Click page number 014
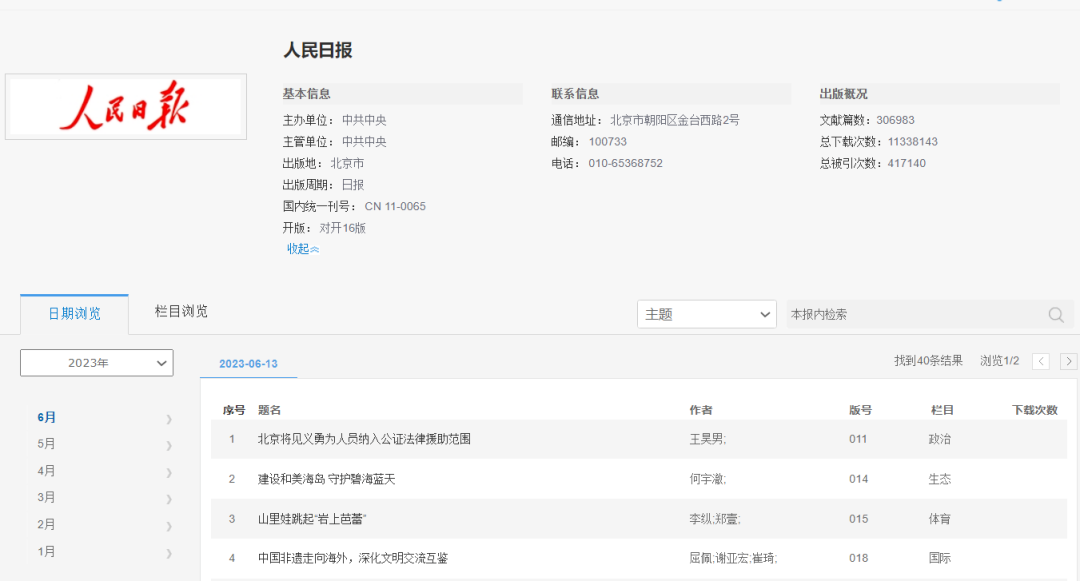The width and height of the screenshot is (1080, 581). pos(858,479)
